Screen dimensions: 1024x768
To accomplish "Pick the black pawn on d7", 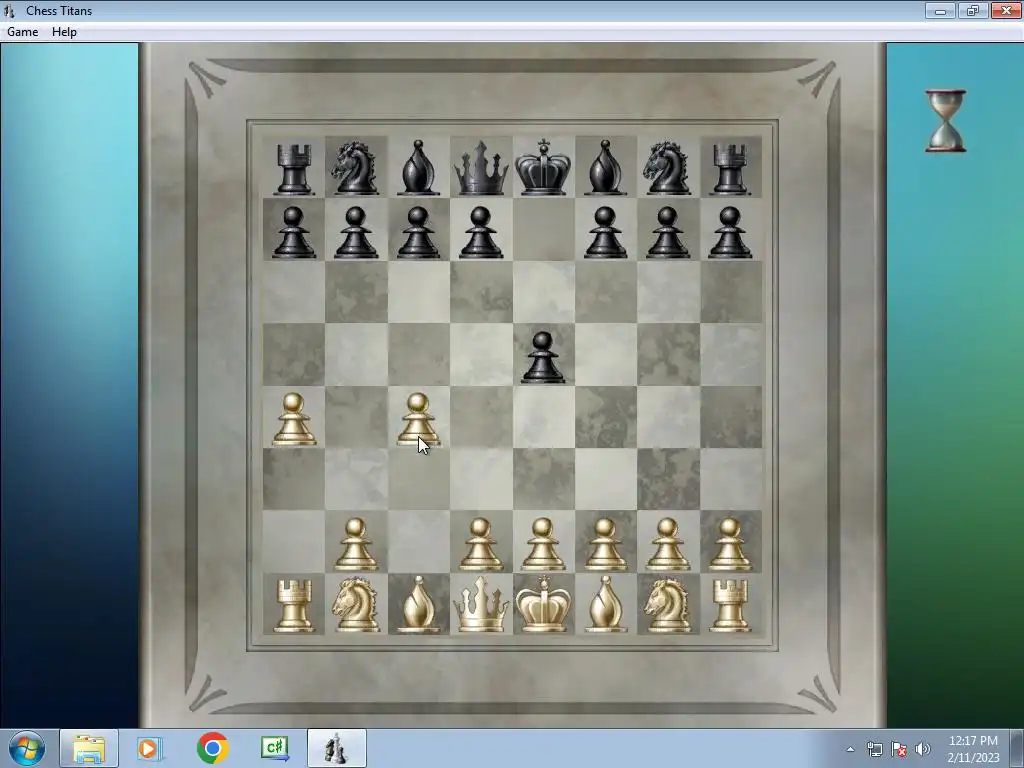I will (x=481, y=232).
